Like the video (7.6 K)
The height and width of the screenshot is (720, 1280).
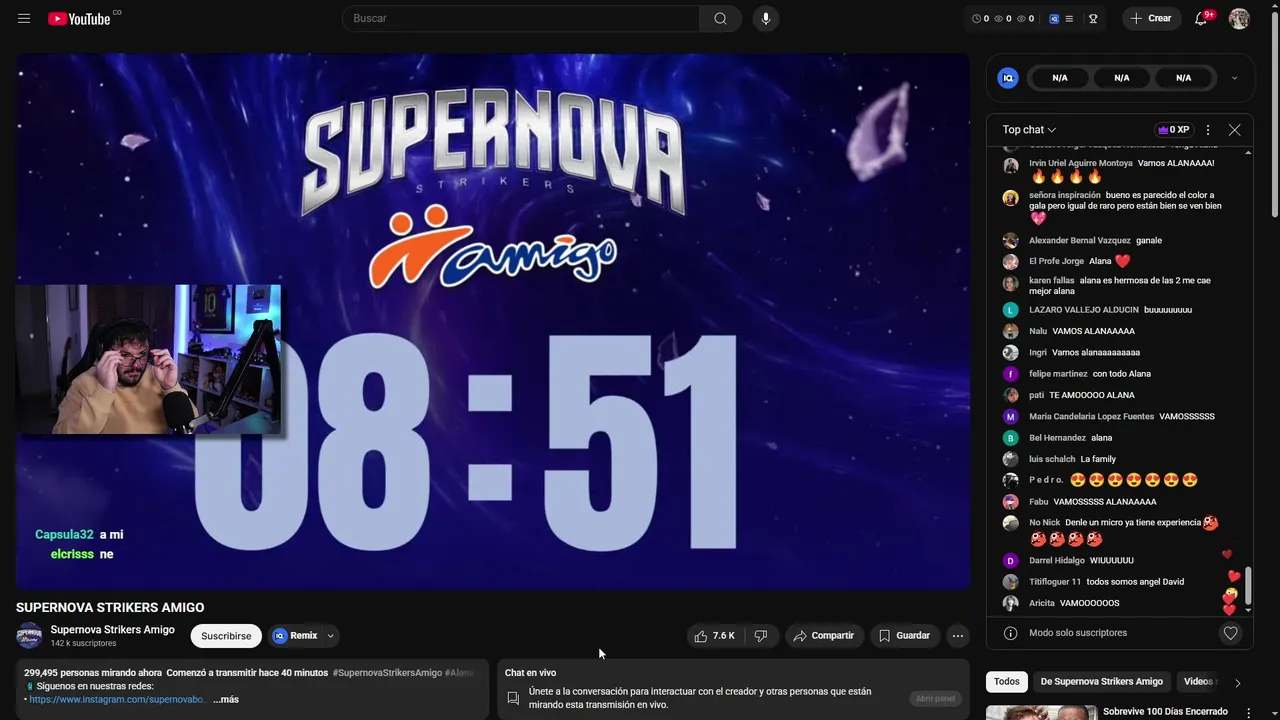(714, 636)
